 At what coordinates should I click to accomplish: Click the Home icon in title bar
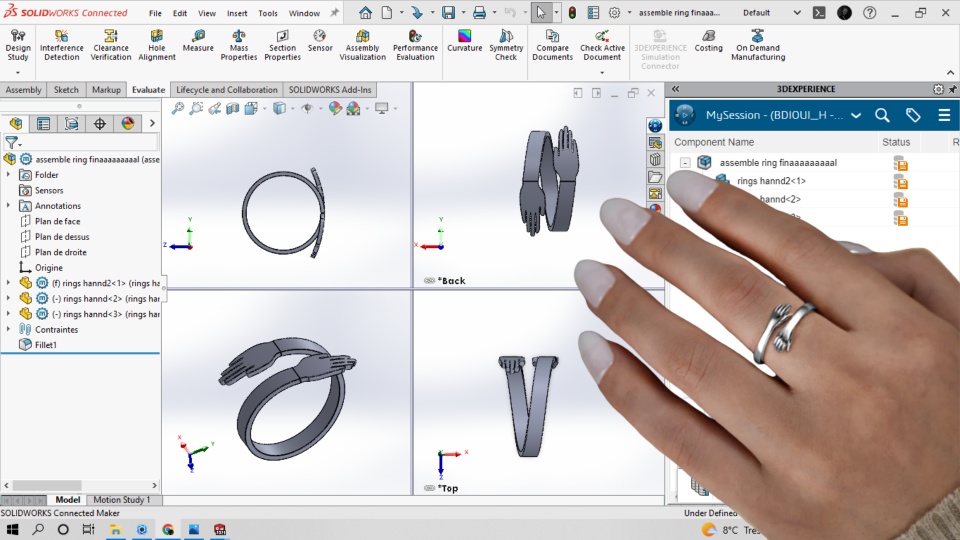point(366,12)
